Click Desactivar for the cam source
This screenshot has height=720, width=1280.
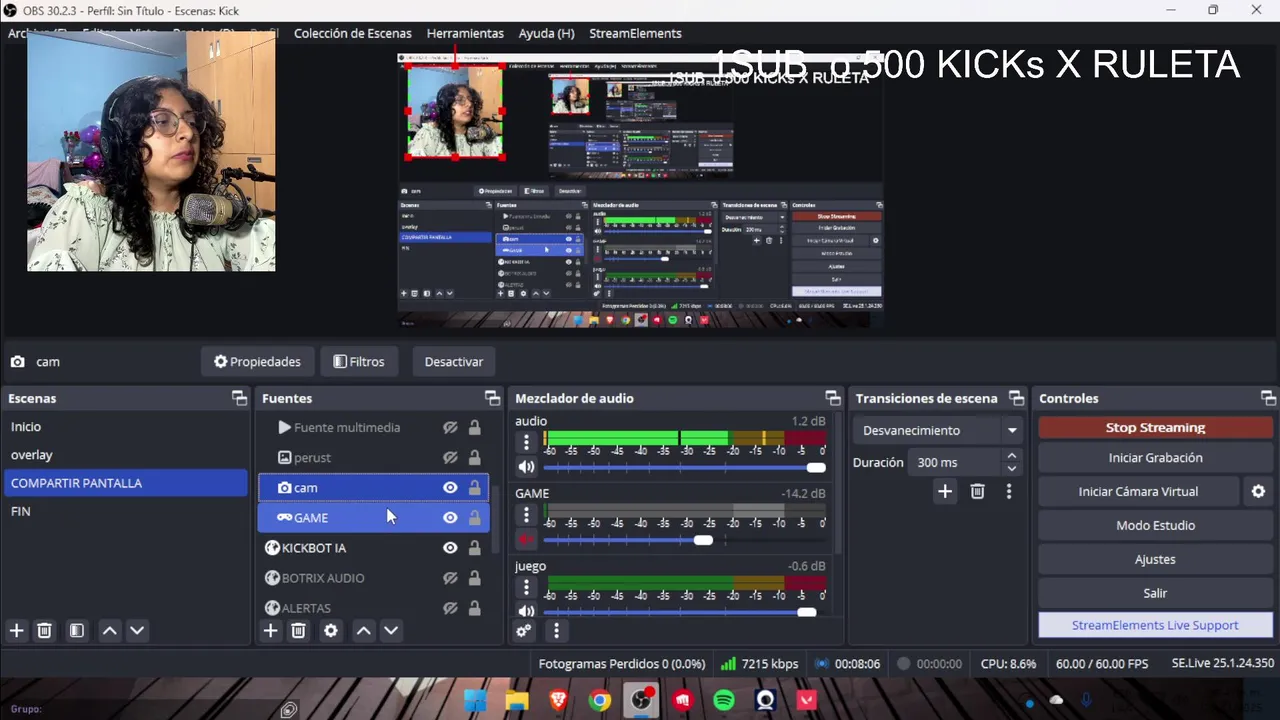coord(453,361)
